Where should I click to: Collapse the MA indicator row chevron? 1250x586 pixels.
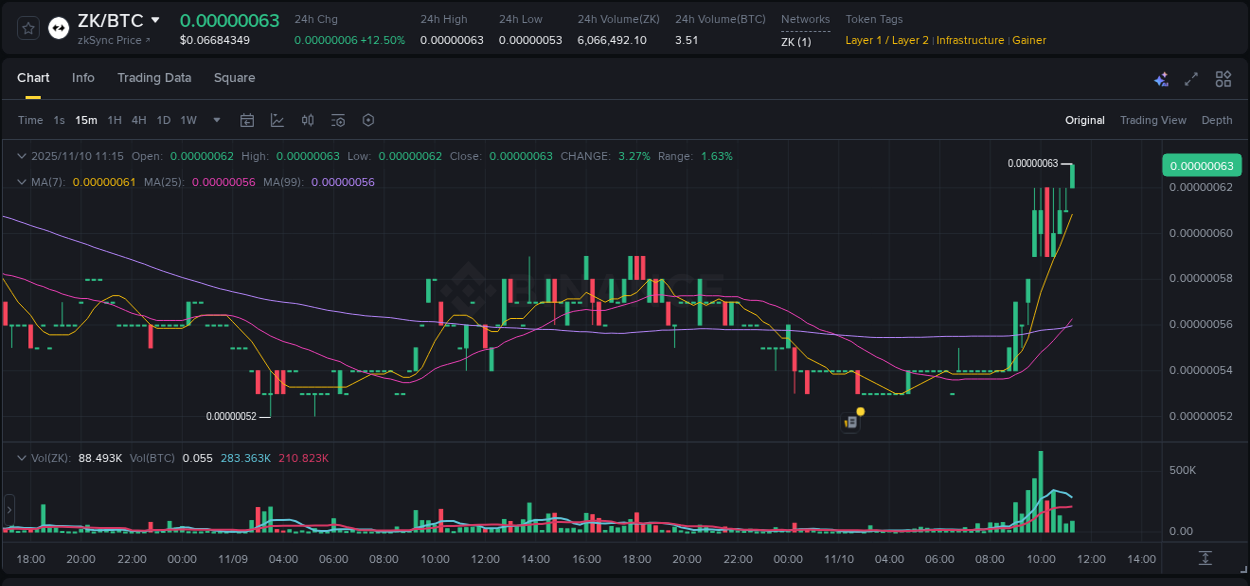[21, 182]
